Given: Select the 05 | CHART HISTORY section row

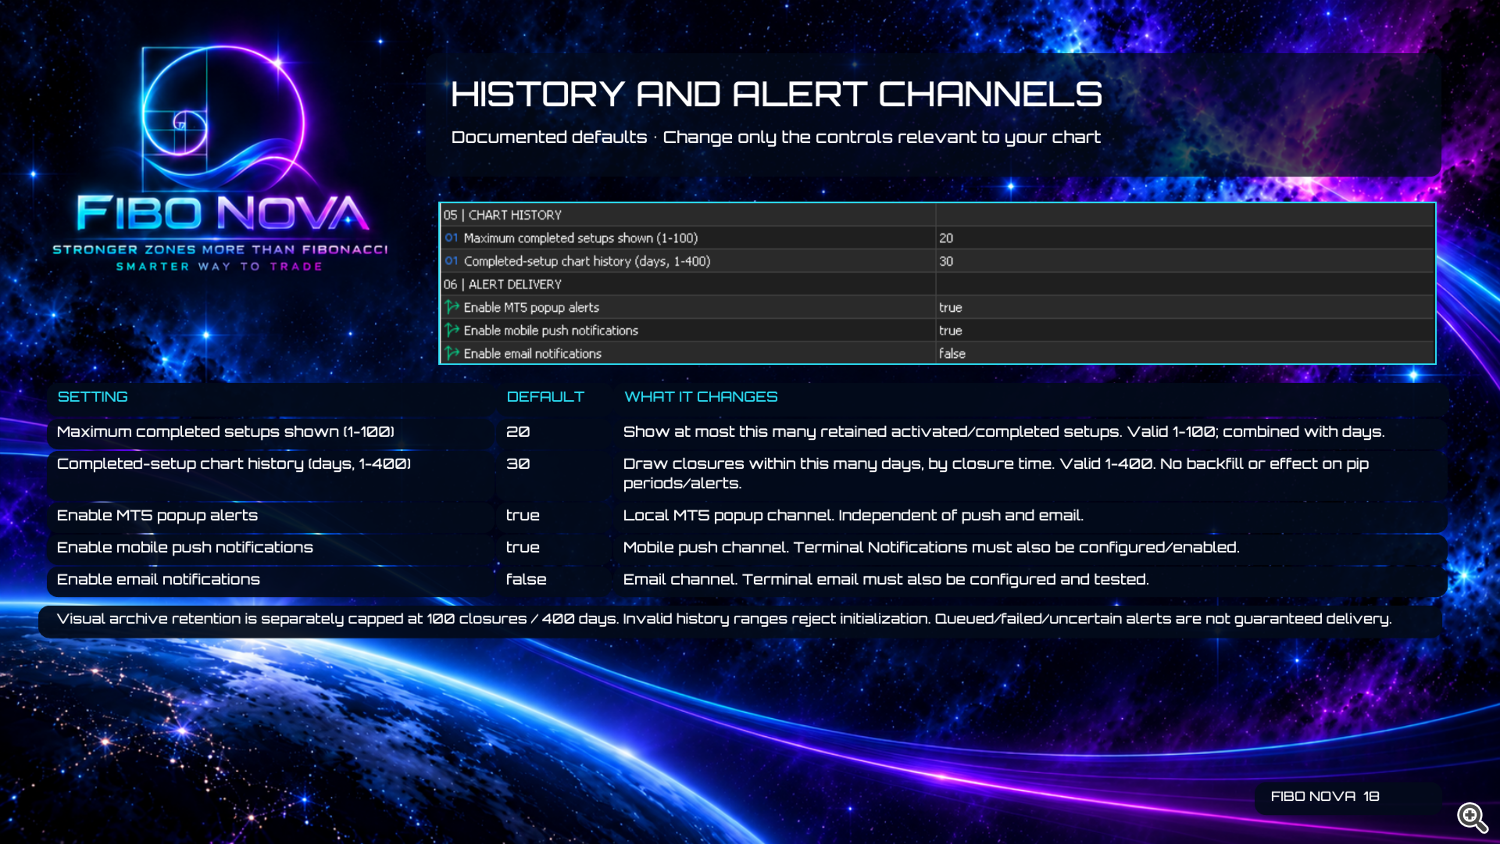Looking at the screenshot, I should [938, 215].
